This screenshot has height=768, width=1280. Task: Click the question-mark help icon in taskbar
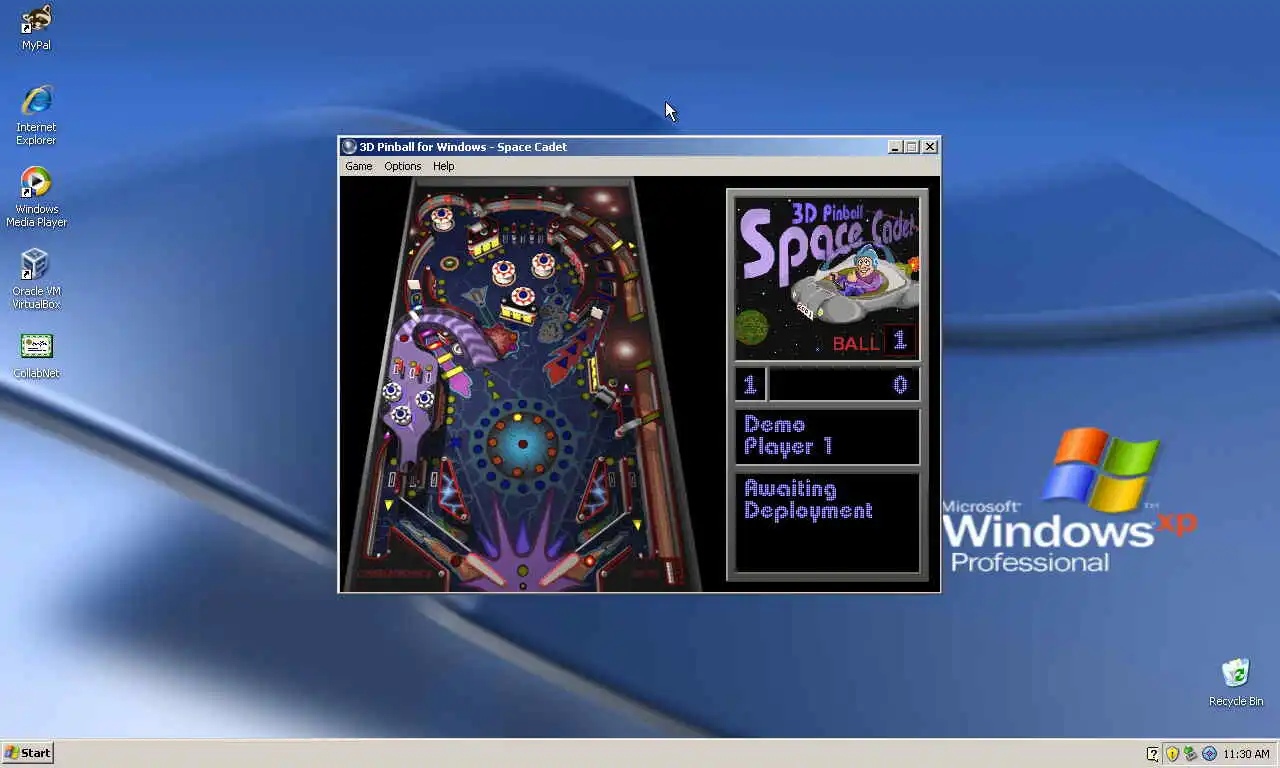tap(1153, 754)
